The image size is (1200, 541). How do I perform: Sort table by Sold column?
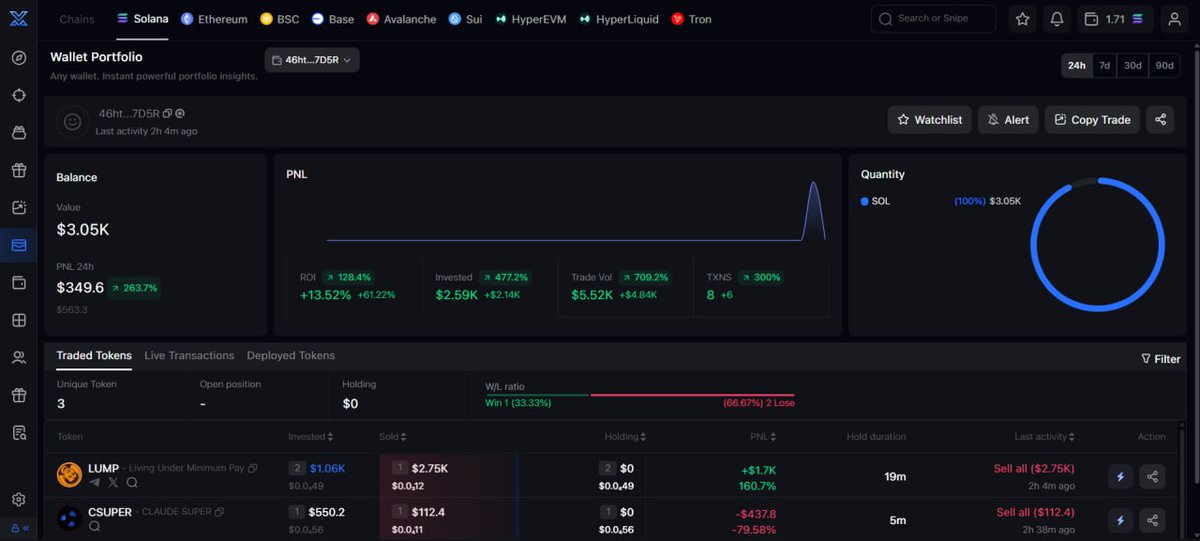pos(393,436)
